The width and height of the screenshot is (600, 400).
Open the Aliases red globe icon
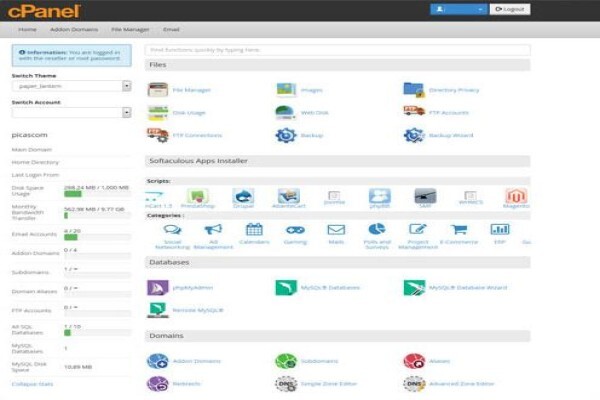414,361
